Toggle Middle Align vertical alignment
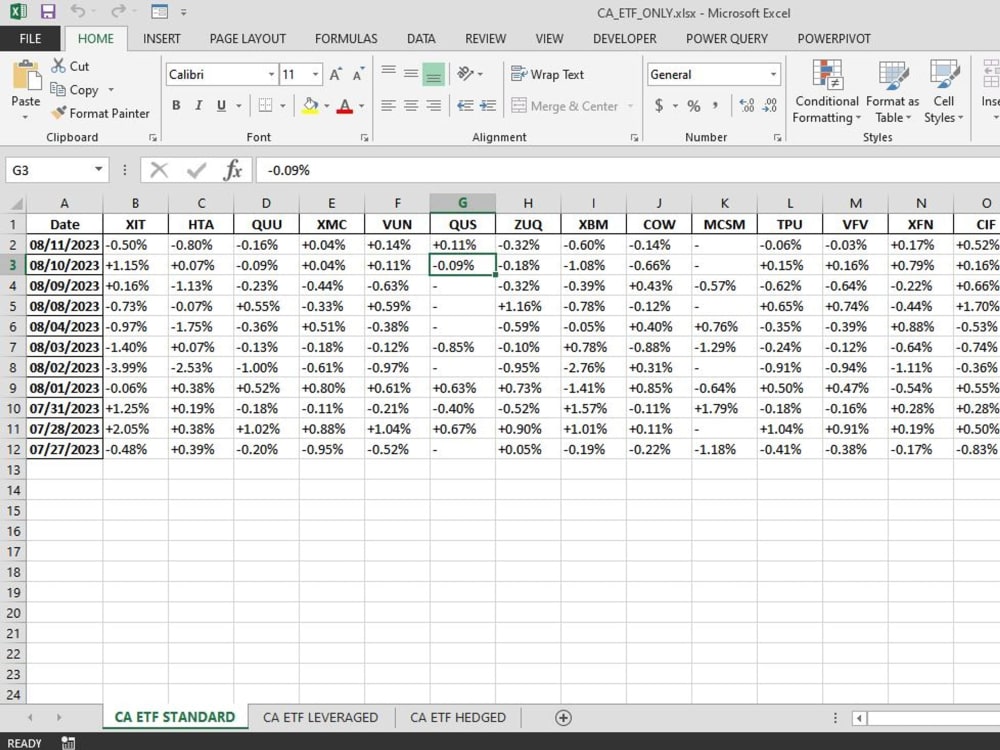Image resolution: width=1000 pixels, height=750 pixels. coord(411,74)
